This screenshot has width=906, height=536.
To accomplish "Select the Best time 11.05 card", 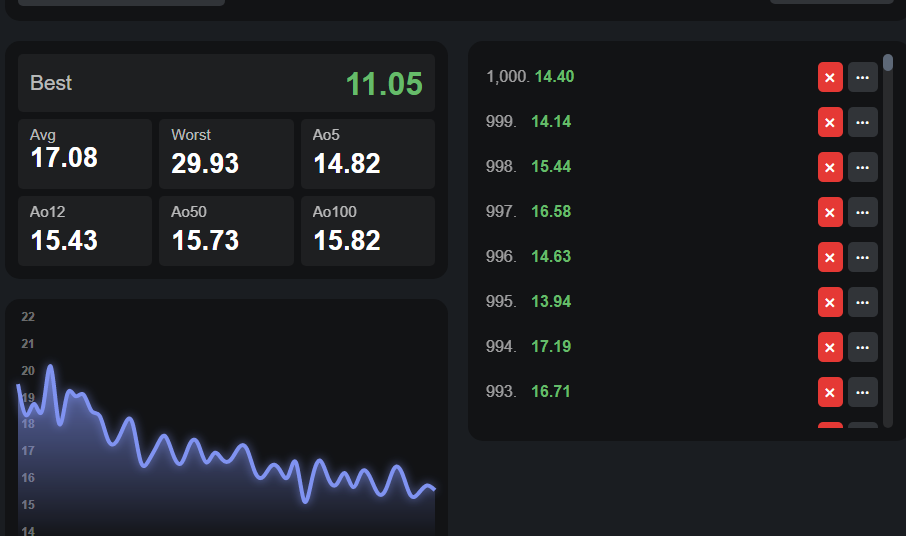I will tap(226, 83).
